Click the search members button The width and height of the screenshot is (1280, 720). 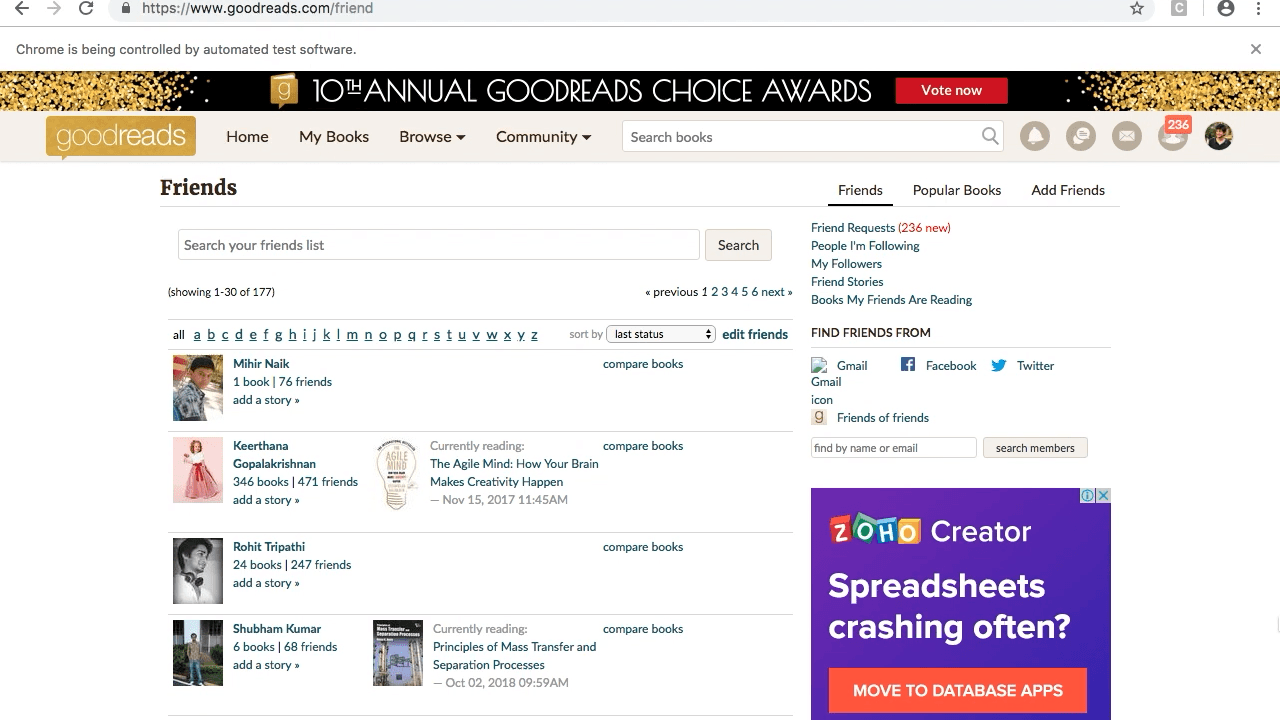[1035, 448]
